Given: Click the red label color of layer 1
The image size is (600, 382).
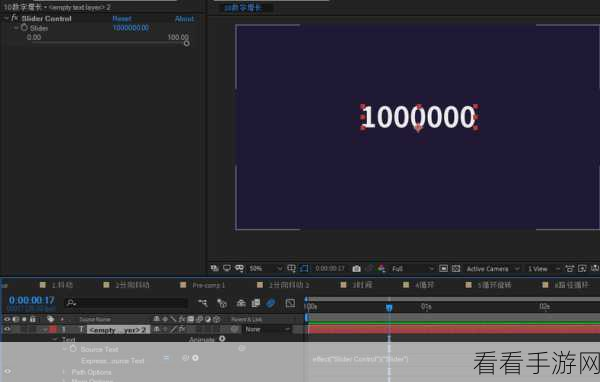Looking at the screenshot, I should click(53, 329).
